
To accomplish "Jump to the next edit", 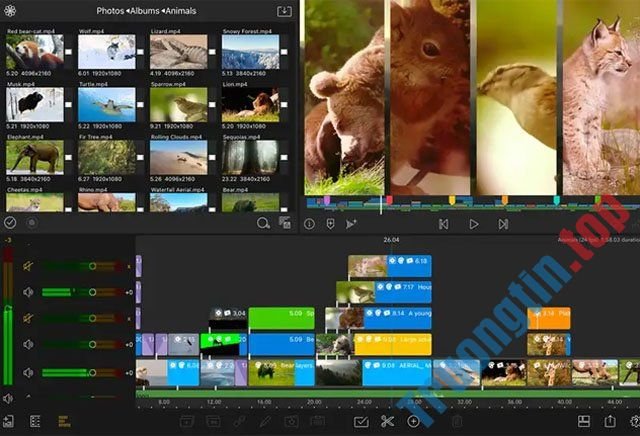I will tap(503, 224).
